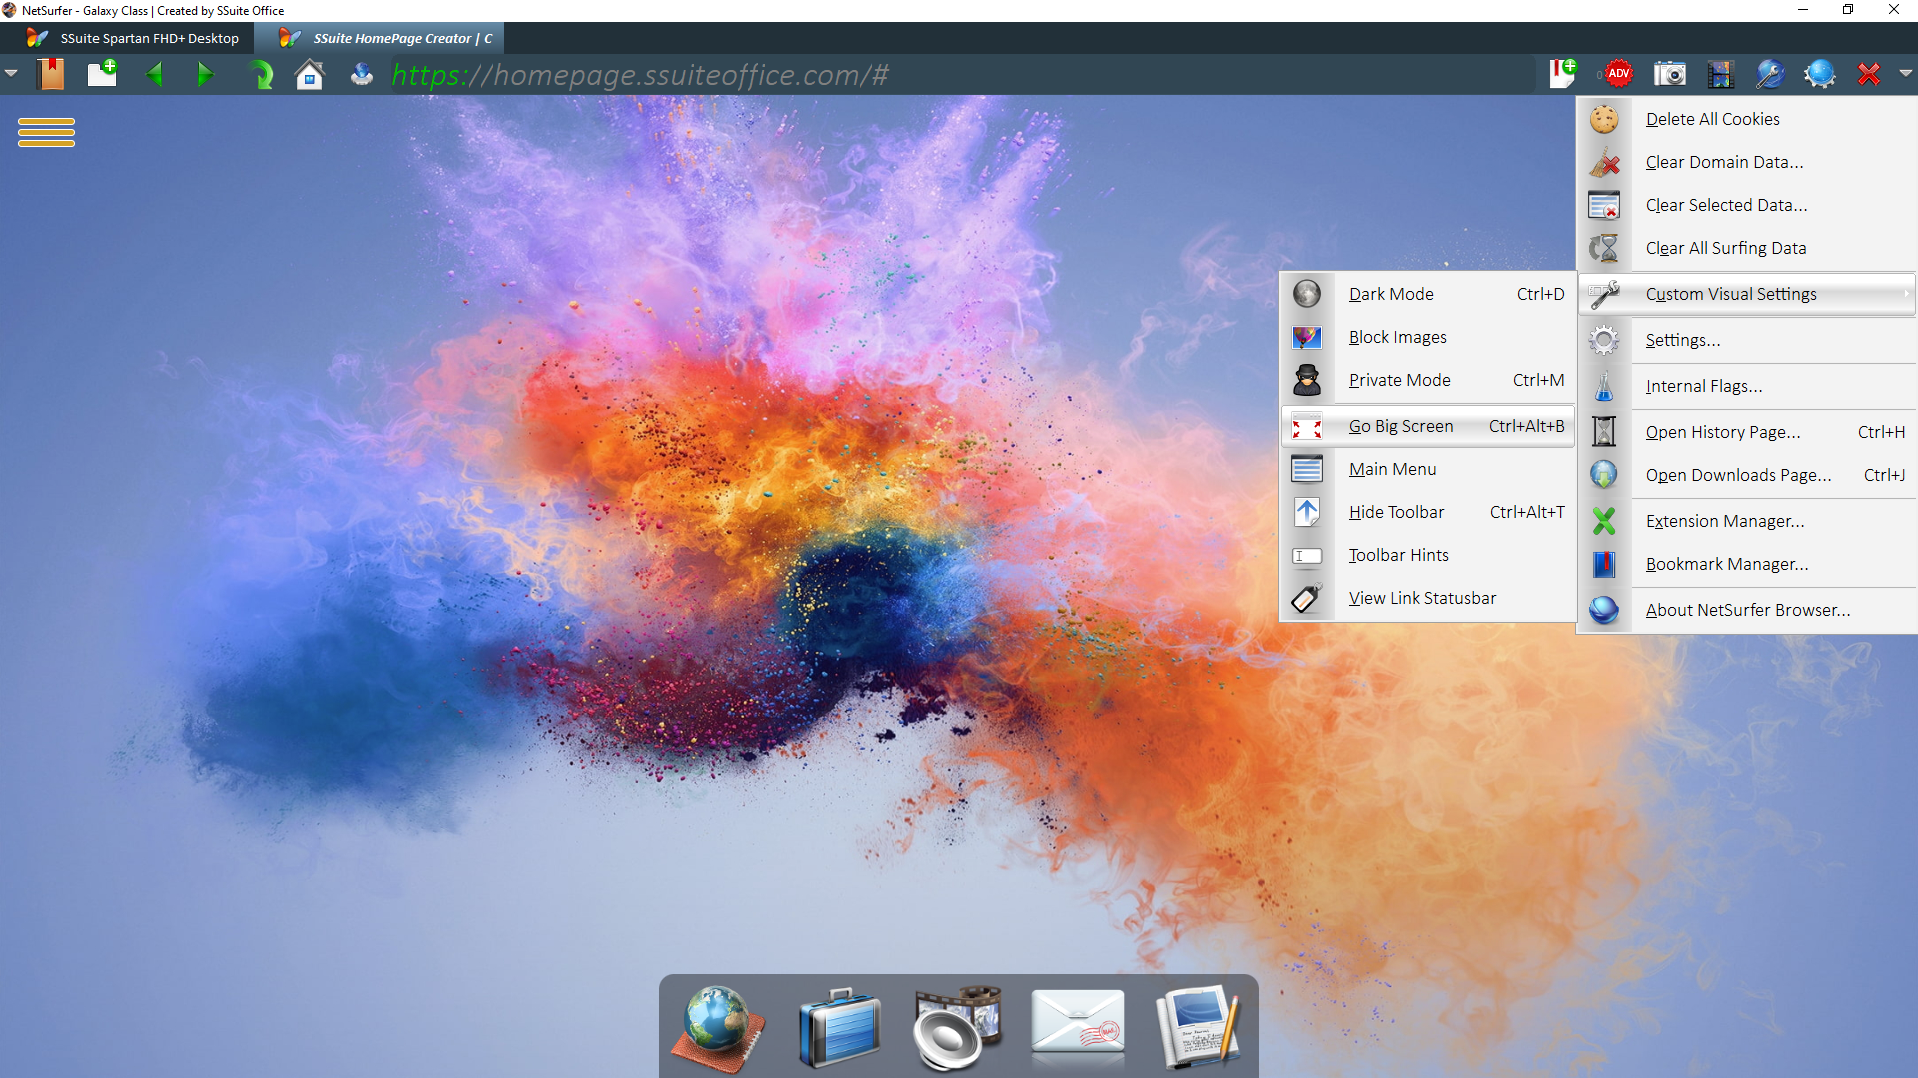Click the green forward arrow in toolbar
This screenshot has width=1918, height=1078.
205,75
